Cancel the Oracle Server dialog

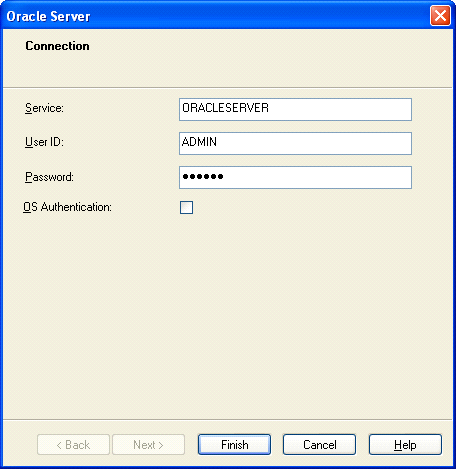(x=319, y=444)
